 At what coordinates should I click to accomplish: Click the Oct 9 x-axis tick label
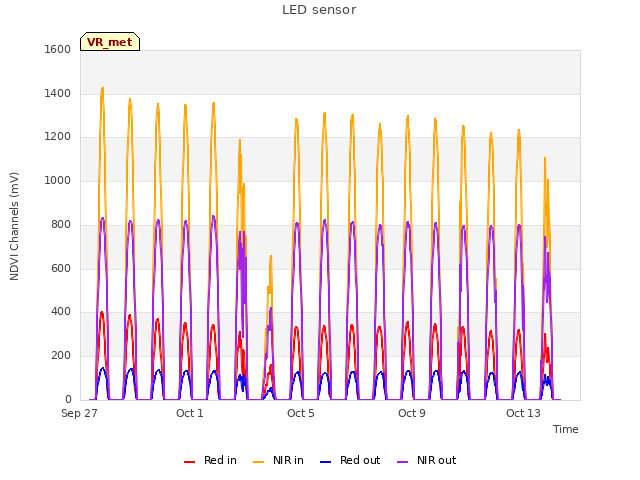pyautogui.click(x=412, y=413)
